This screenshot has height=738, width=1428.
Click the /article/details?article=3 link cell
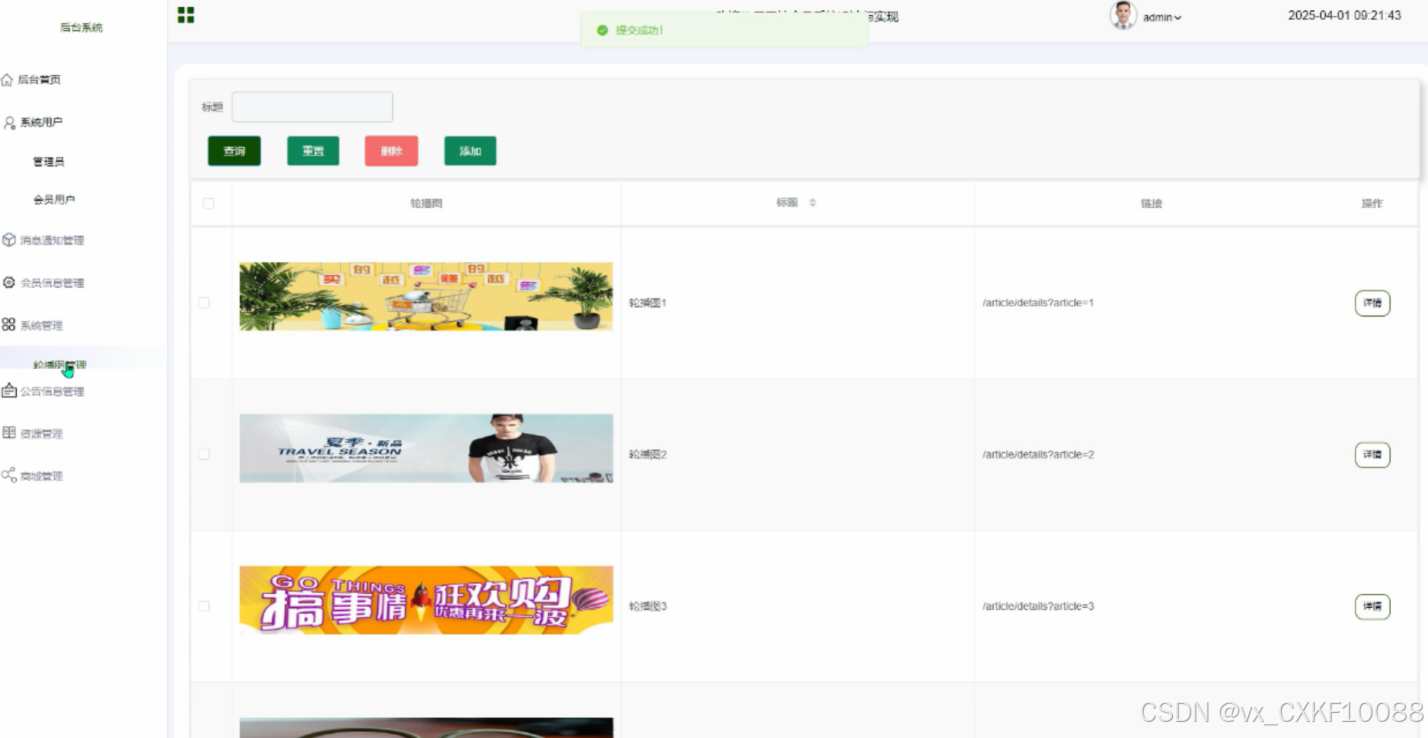coord(1038,606)
